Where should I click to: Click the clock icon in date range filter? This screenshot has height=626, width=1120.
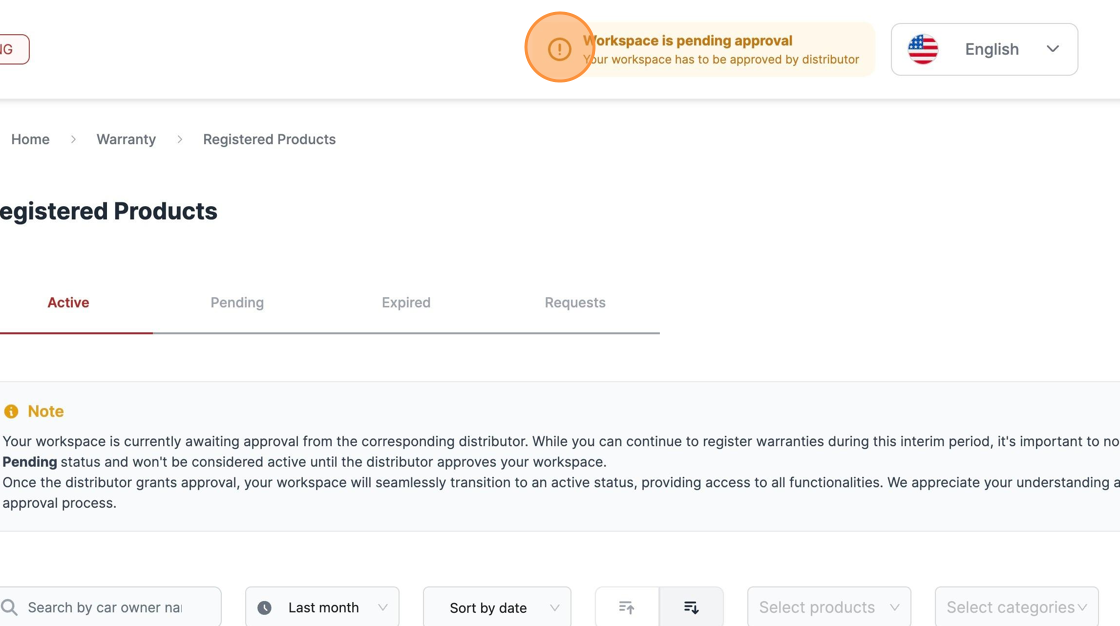264,607
